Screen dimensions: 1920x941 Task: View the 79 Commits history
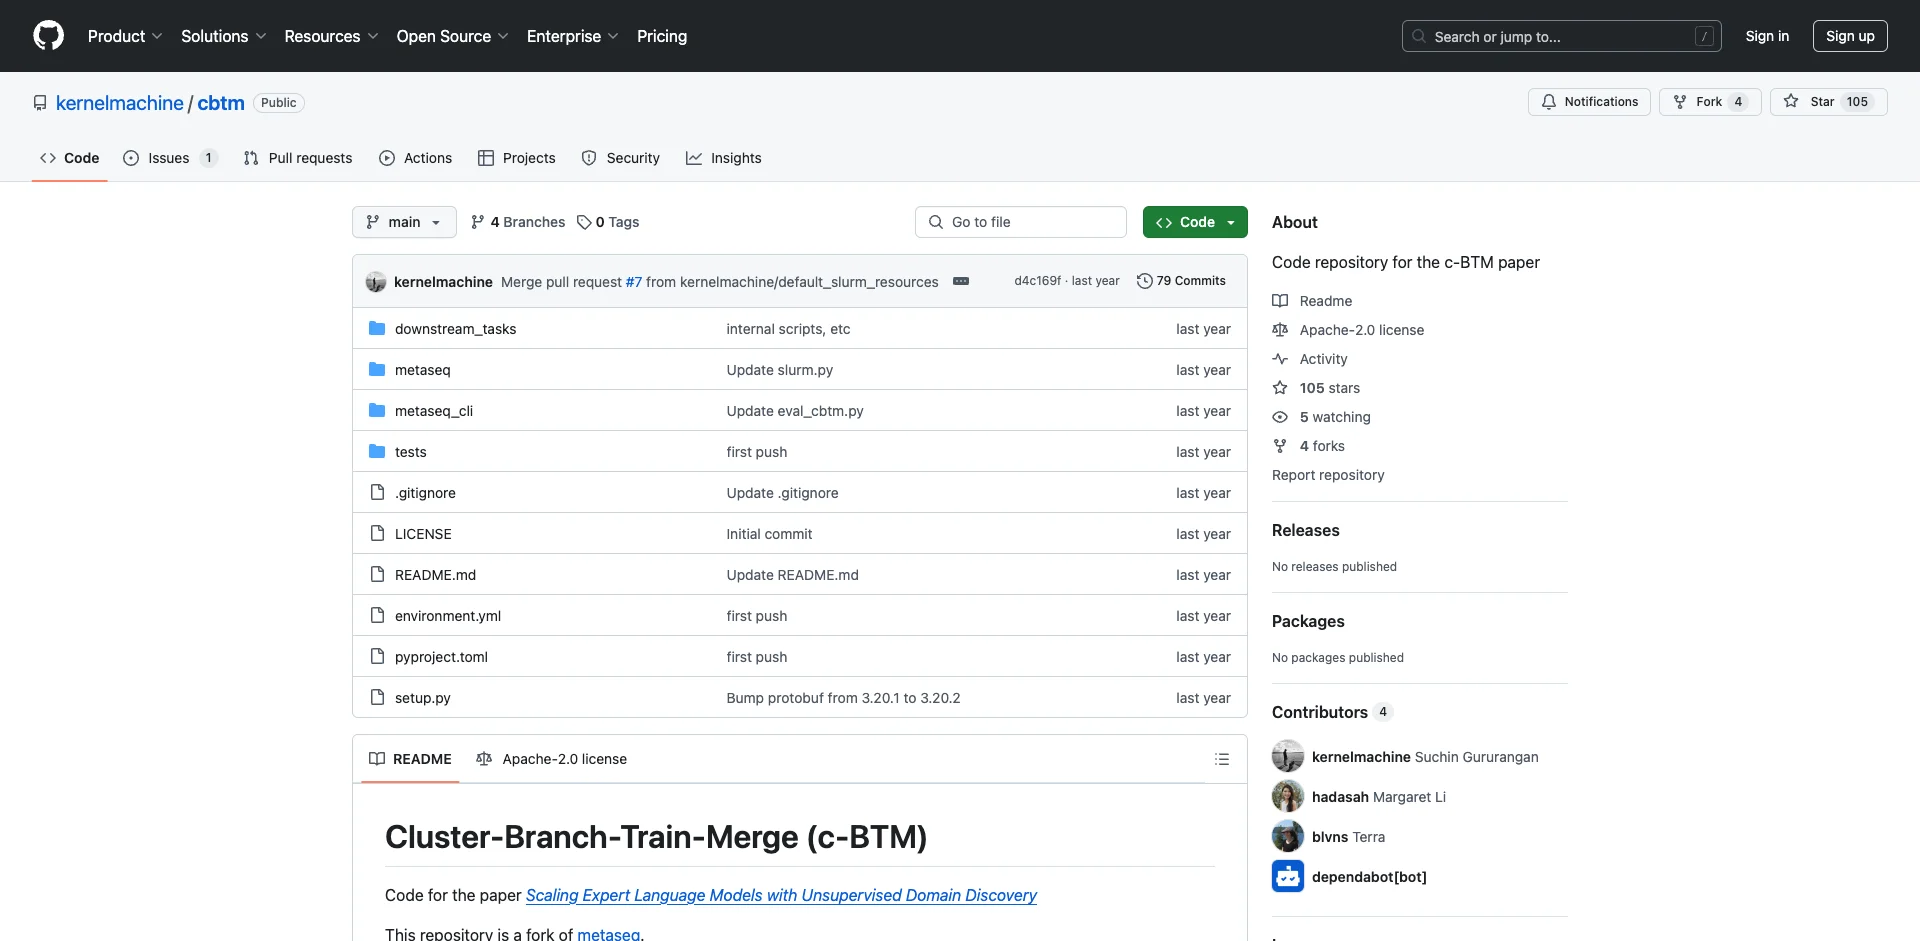[1181, 281]
